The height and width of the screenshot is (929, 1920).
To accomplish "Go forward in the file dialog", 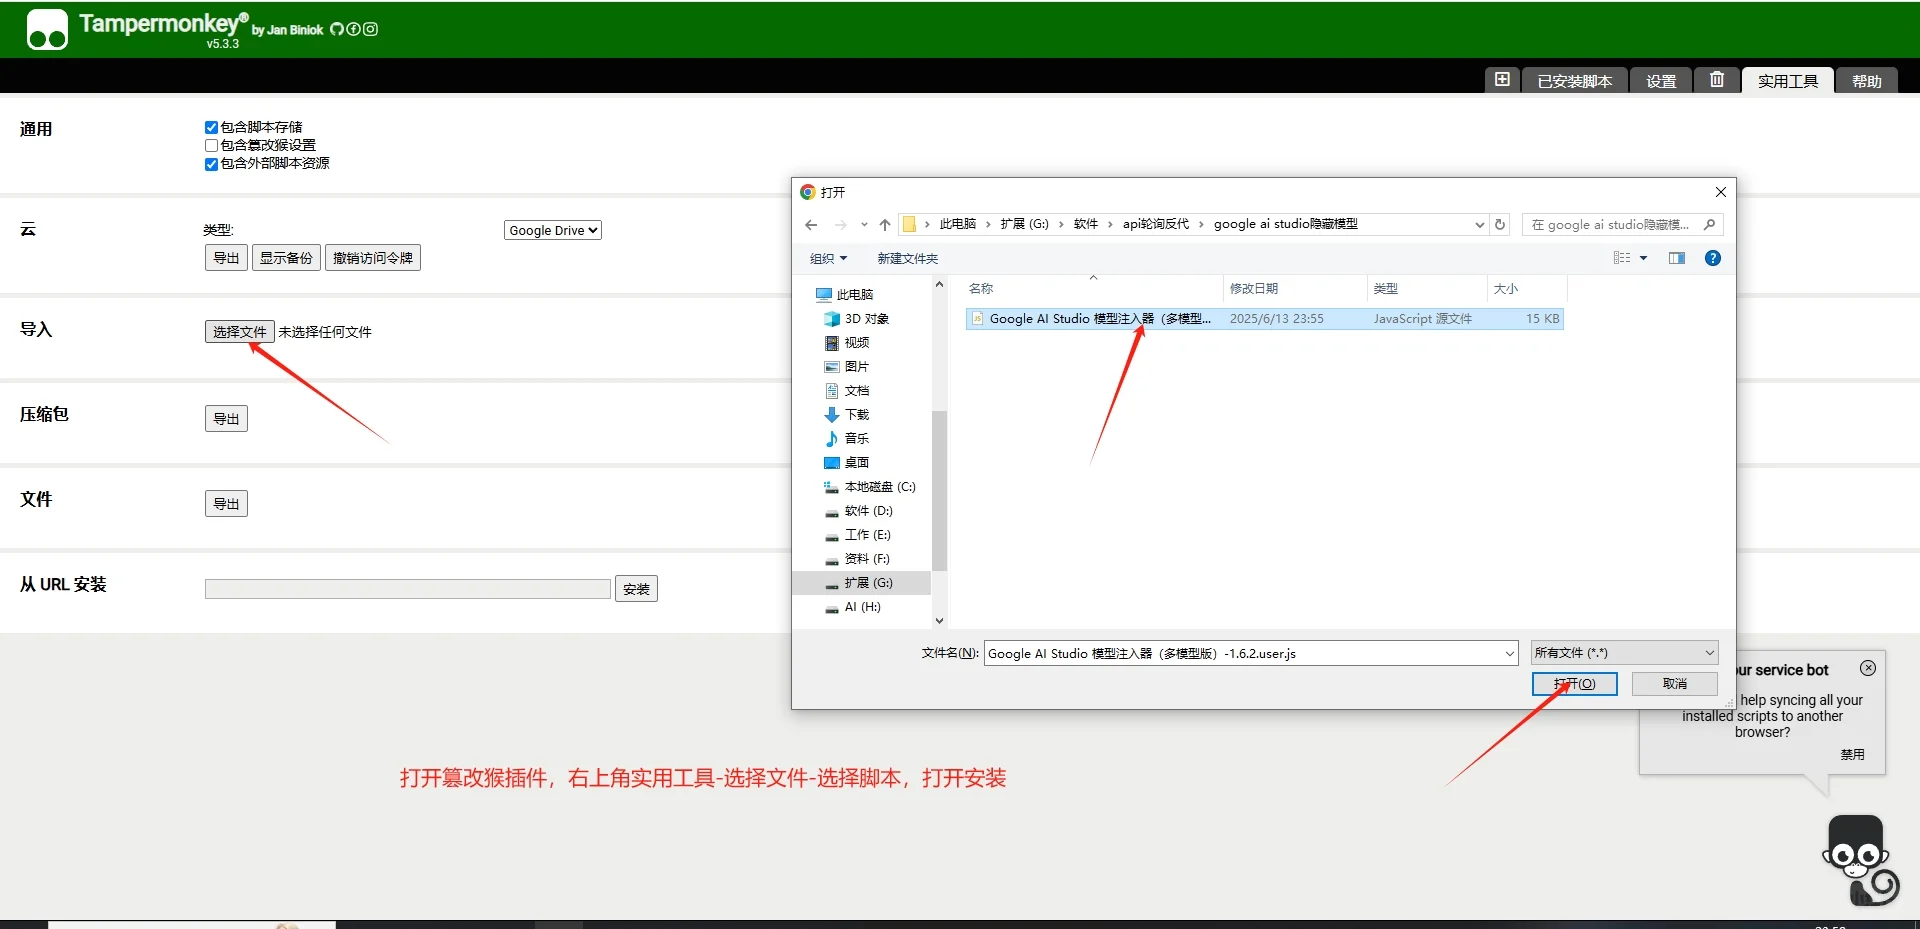I will coord(840,225).
